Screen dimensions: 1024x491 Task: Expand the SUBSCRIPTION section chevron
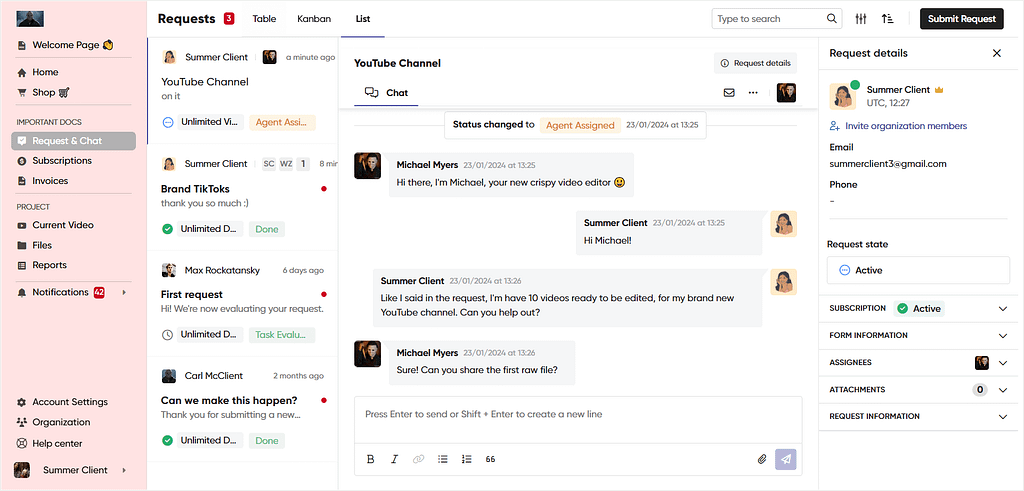coord(1003,309)
